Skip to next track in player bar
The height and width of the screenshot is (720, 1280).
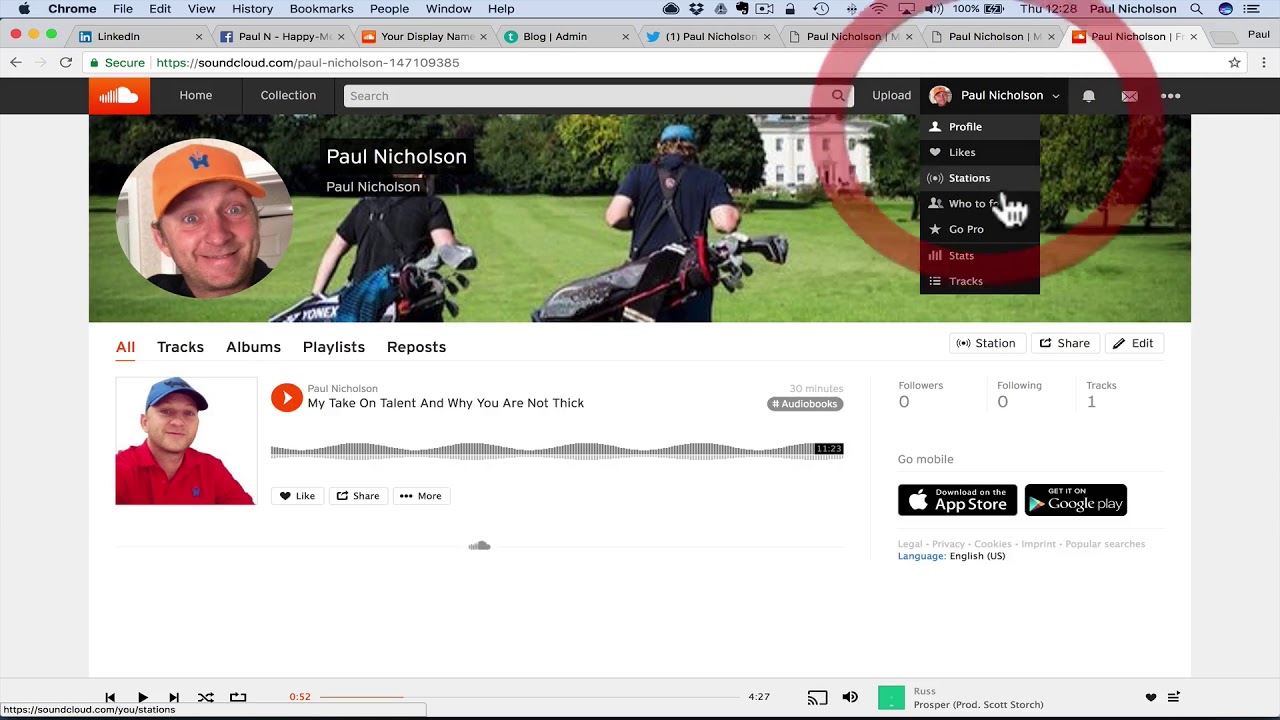click(174, 697)
